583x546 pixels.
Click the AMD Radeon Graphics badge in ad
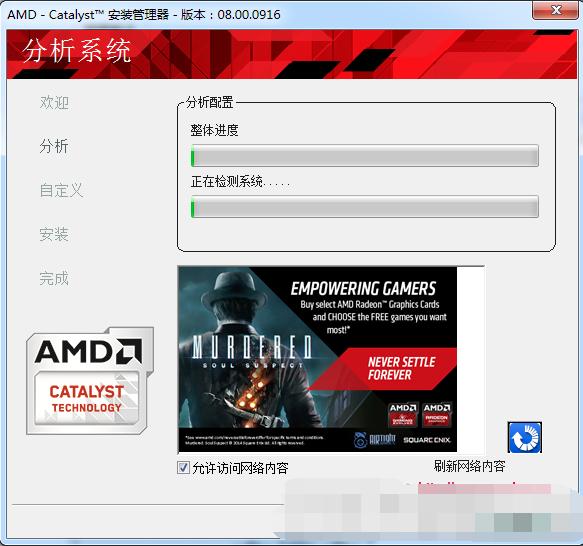pos(437,414)
